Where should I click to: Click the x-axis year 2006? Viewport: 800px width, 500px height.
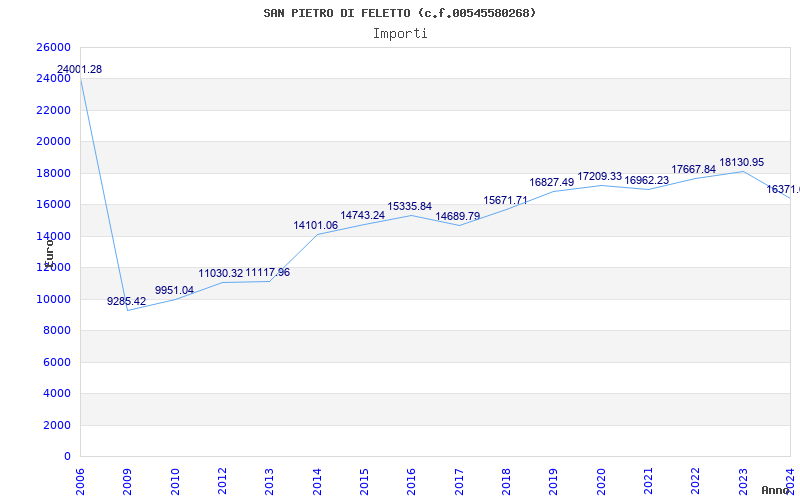click(x=80, y=482)
